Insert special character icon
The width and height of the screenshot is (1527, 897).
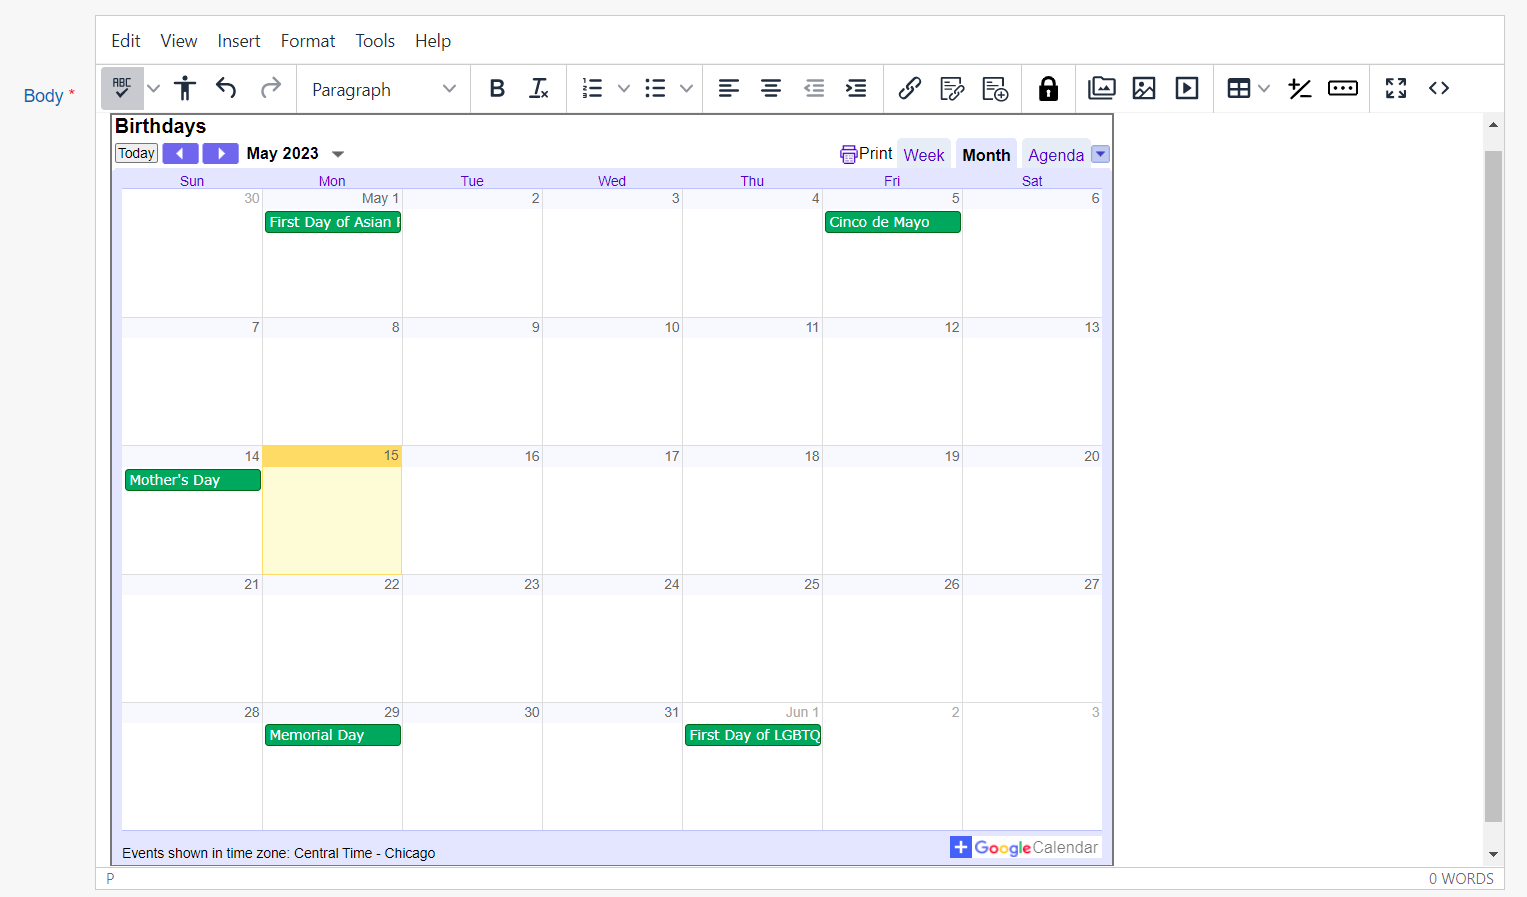[x=1300, y=88]
